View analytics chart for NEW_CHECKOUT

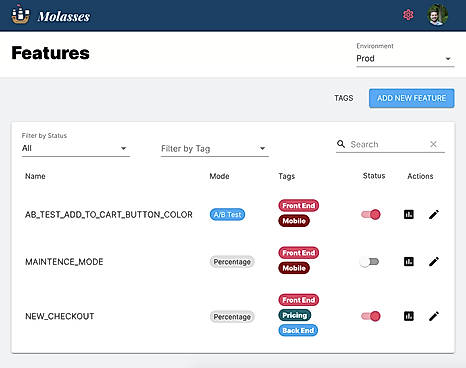point(409,316)
